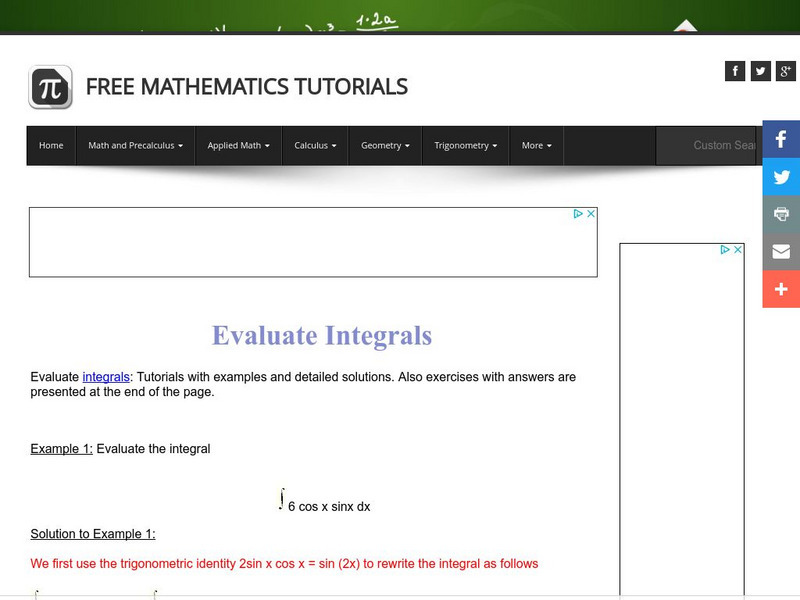This screenshot has width=800, height=600.
Task: Click the Solution to Example 1: label
Action: point(93,534)
